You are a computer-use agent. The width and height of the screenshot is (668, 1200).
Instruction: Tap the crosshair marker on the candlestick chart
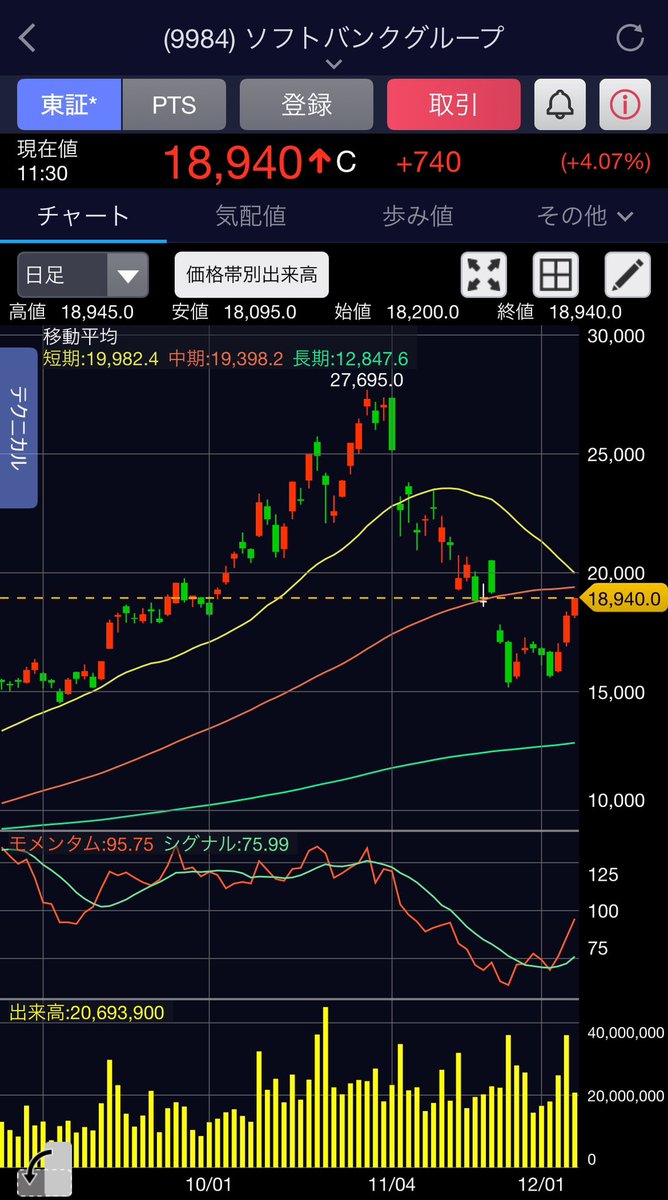(x=483, y=599)
